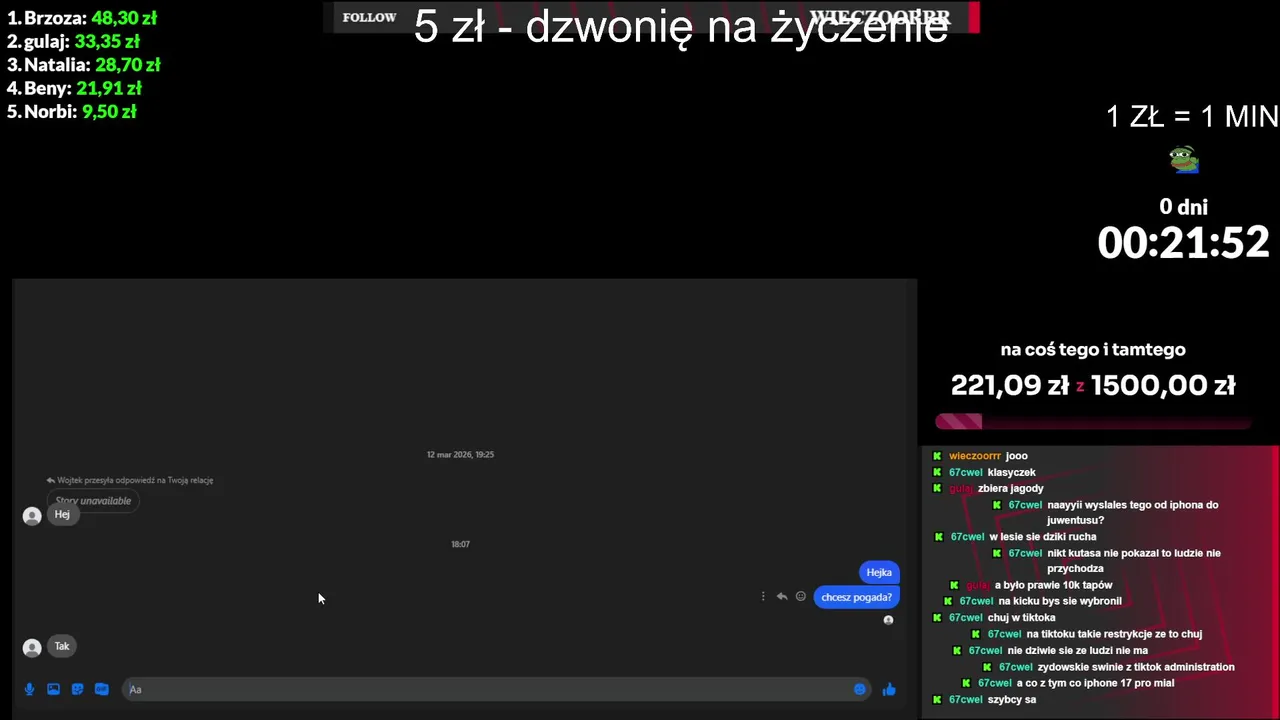
Task: Click the goal amount "221,09 zł z 1500,00 zł"
Action: [1093, 386]
